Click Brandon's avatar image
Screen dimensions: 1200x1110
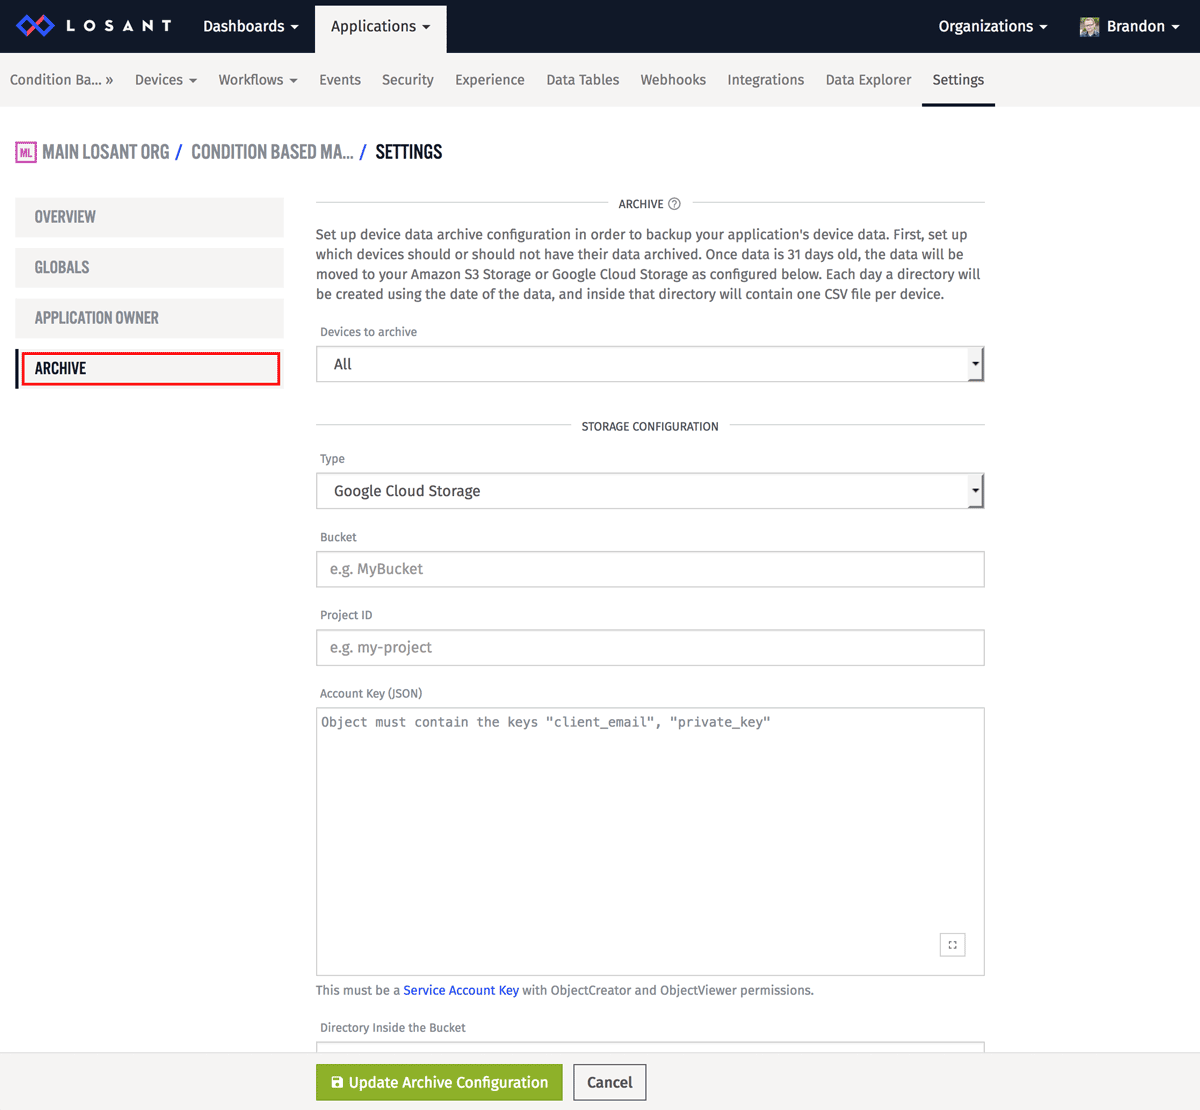[x=1089, y=27]
